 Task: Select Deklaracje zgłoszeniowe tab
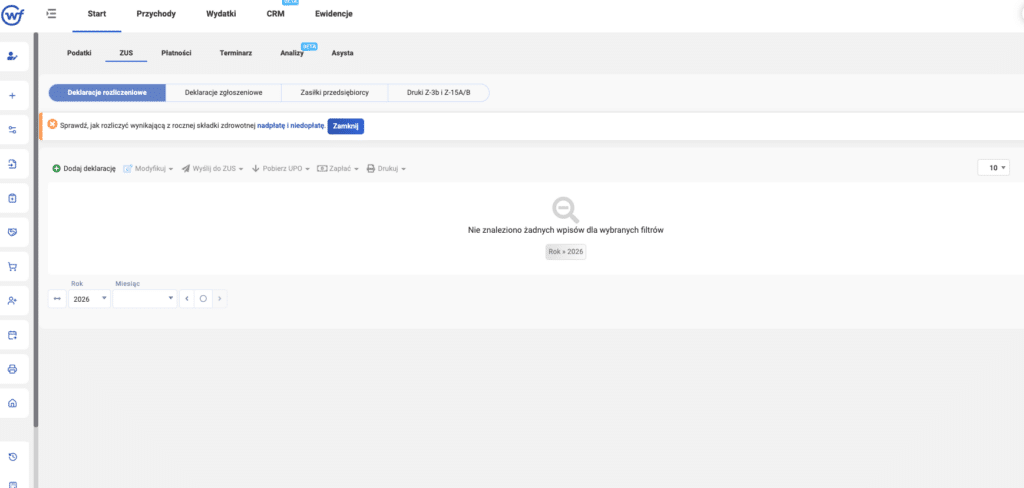[x=223, y=93]
